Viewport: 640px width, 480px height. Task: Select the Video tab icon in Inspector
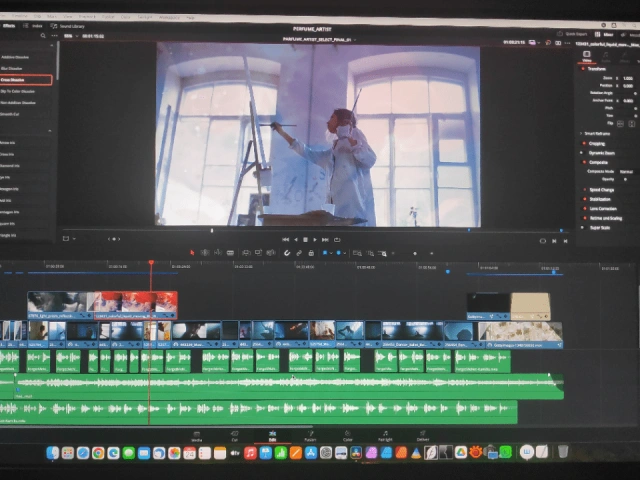click(x=586, y=56)
